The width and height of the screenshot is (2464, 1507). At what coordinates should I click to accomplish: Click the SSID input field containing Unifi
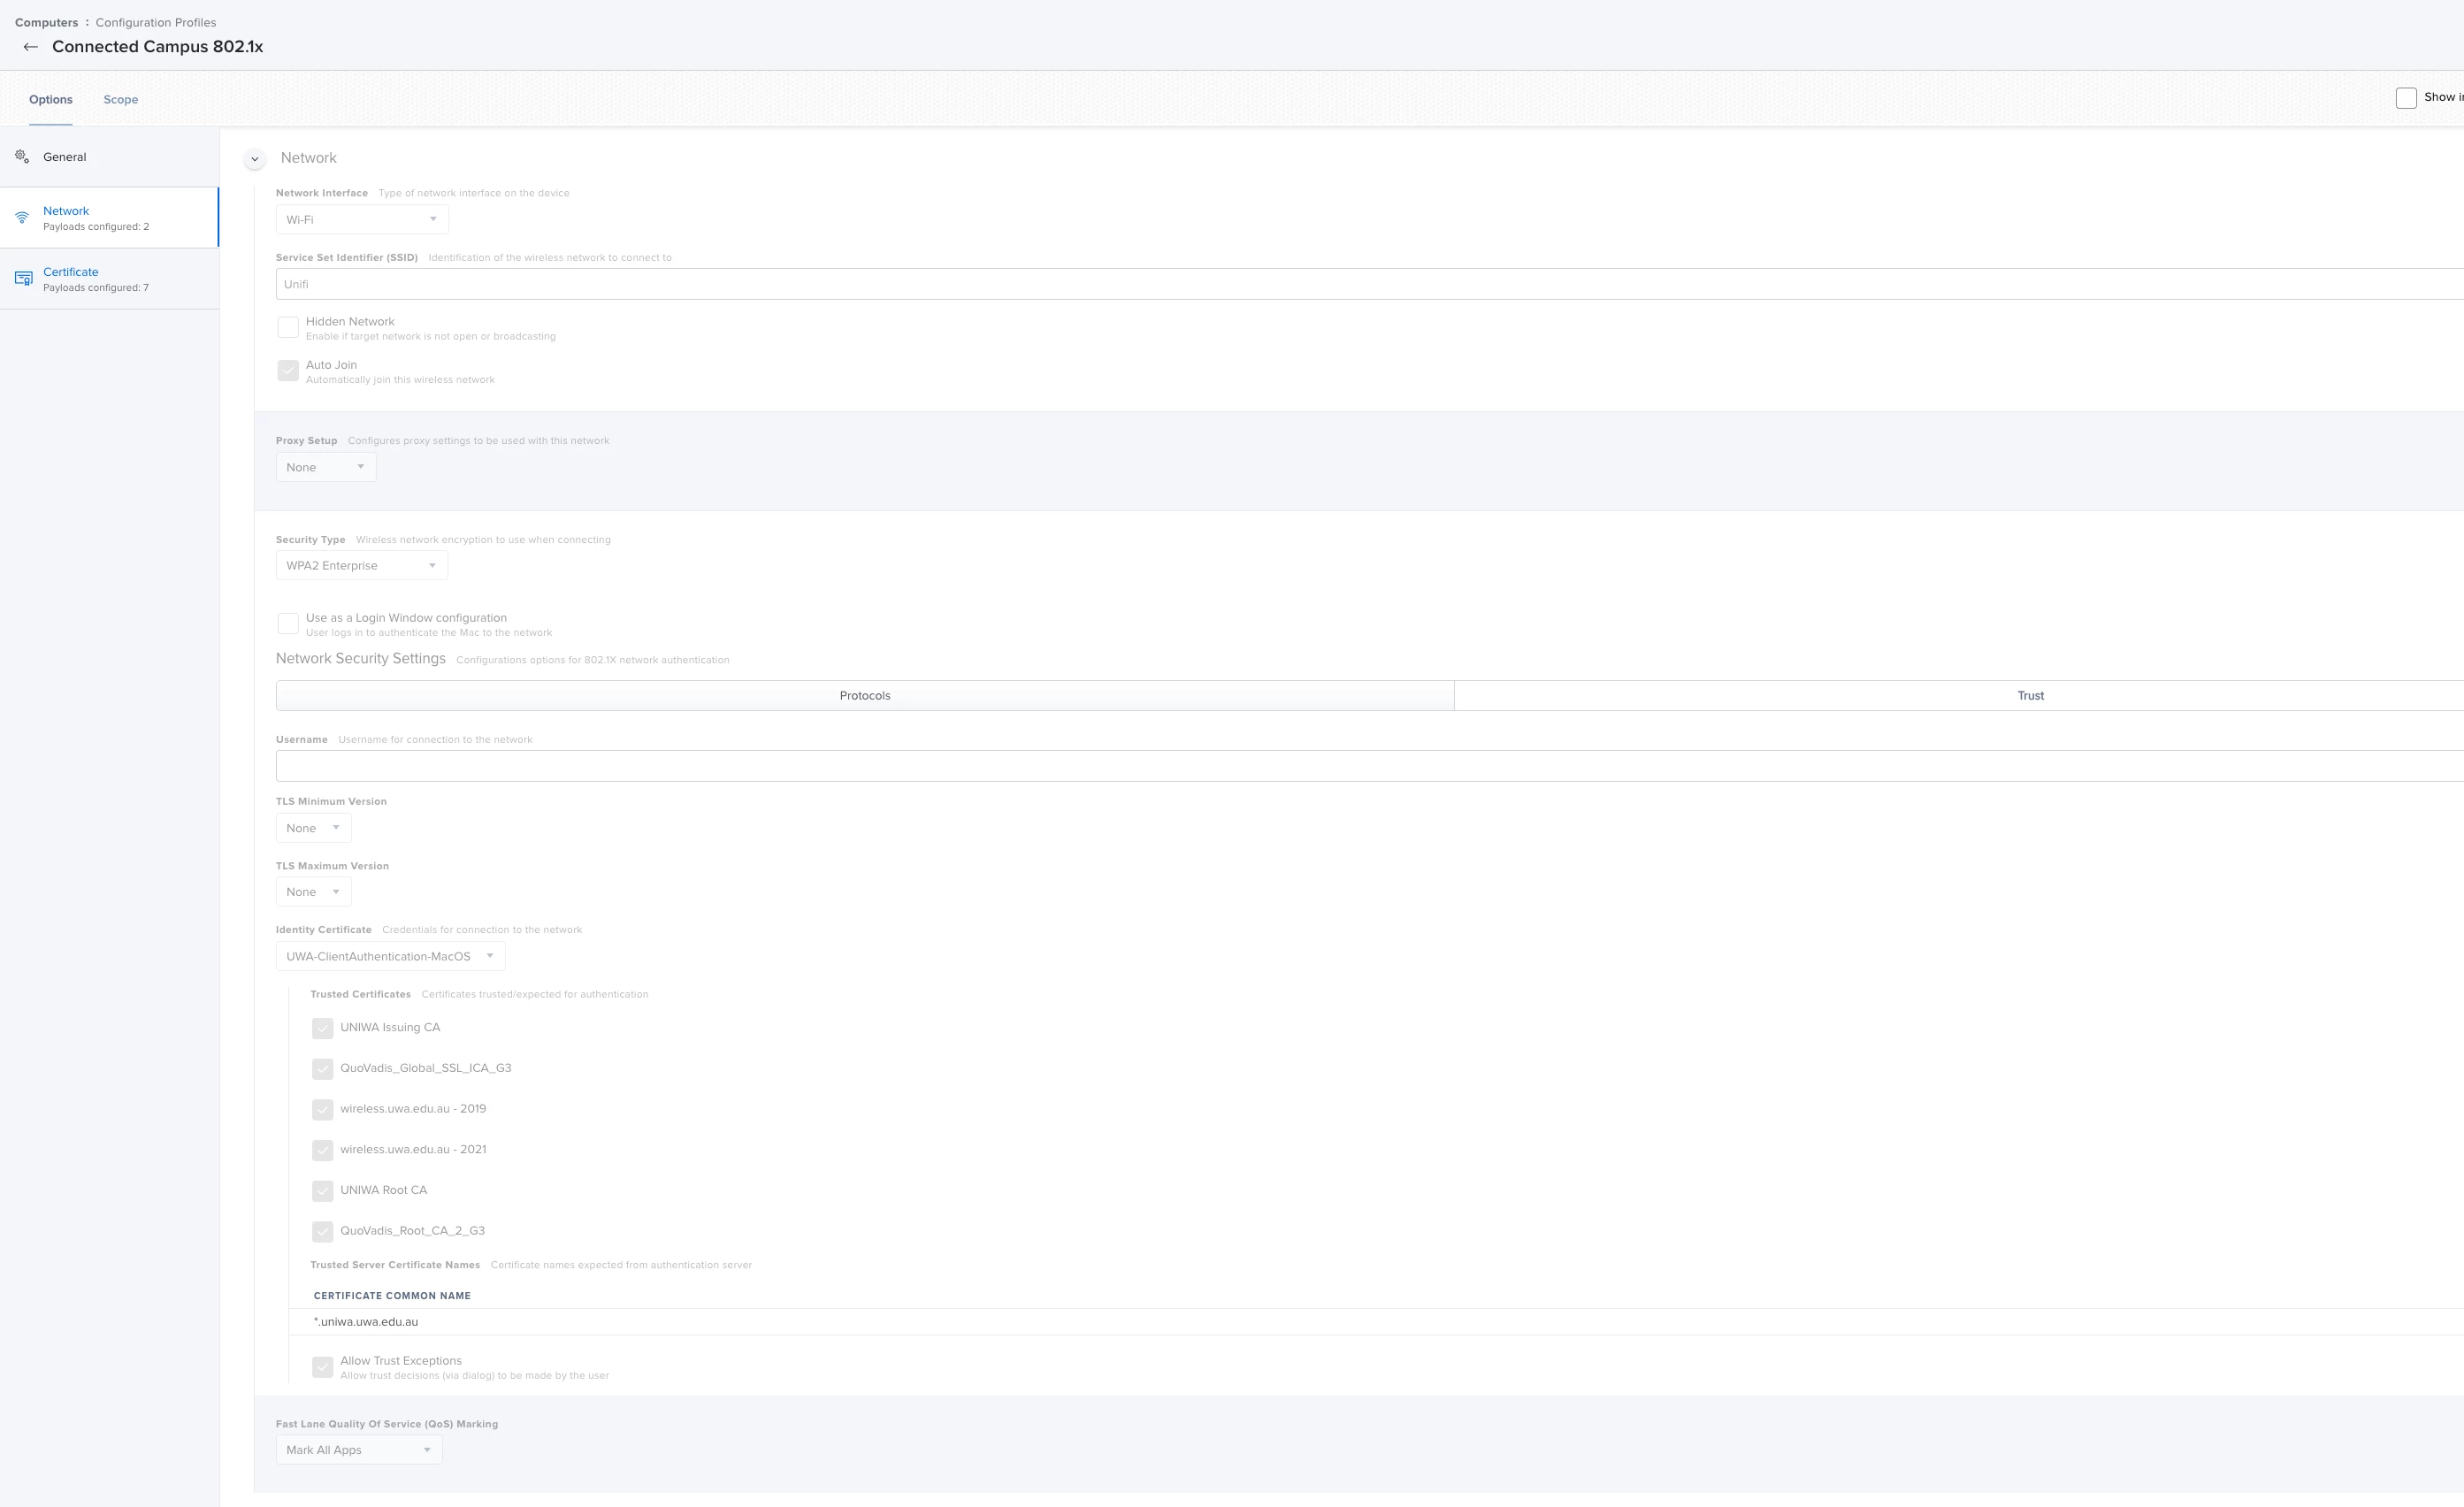tap(1370, 284)
